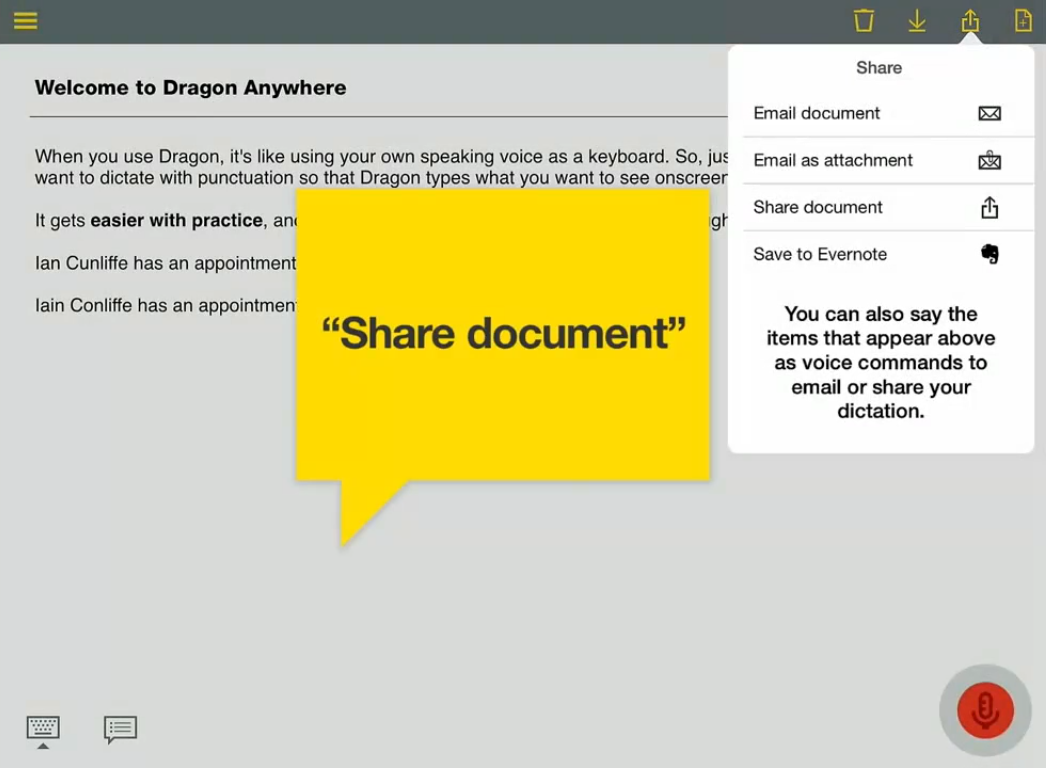Tap the share arrow icon in Share document row

pos(989,208)
